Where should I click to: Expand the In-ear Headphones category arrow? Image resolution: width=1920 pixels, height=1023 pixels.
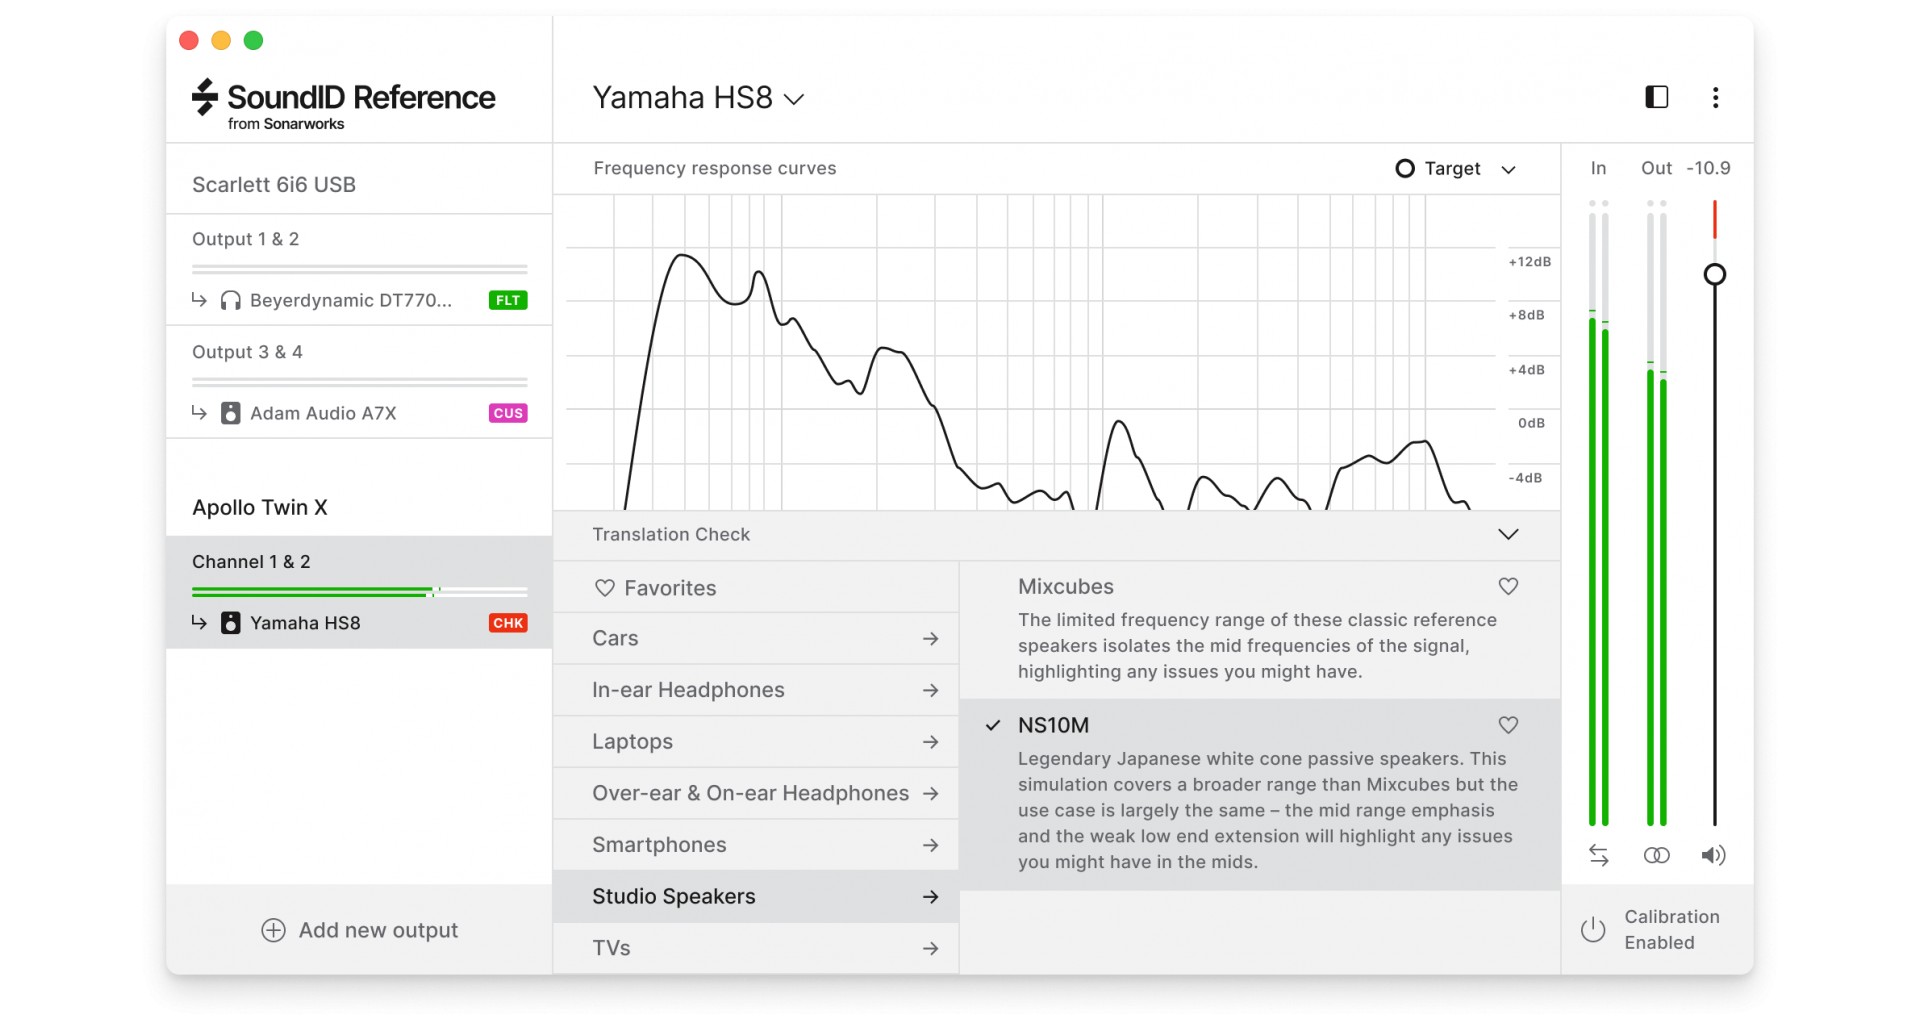point(930,690)
